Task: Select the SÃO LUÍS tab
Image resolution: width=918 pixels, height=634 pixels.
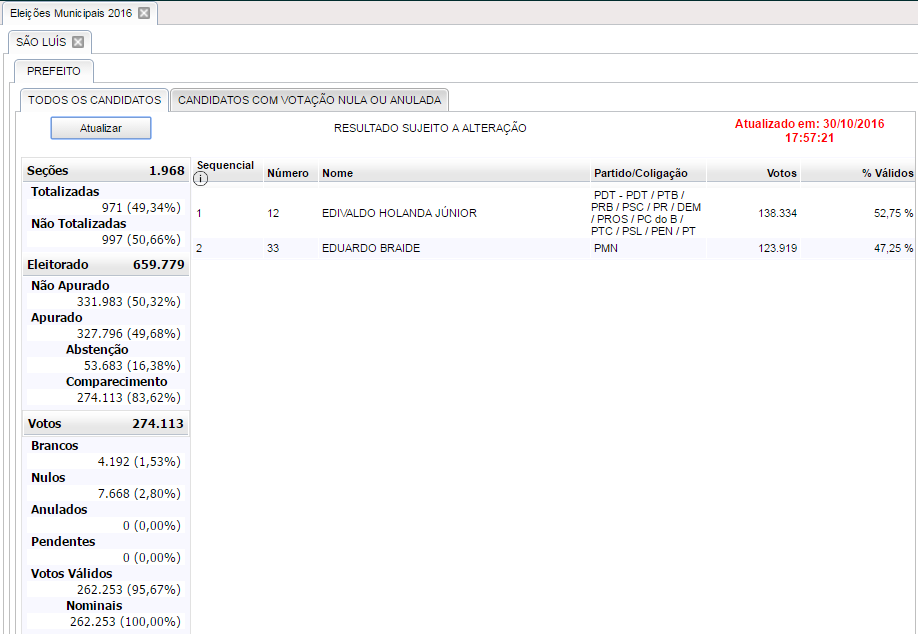Action: 40,42
